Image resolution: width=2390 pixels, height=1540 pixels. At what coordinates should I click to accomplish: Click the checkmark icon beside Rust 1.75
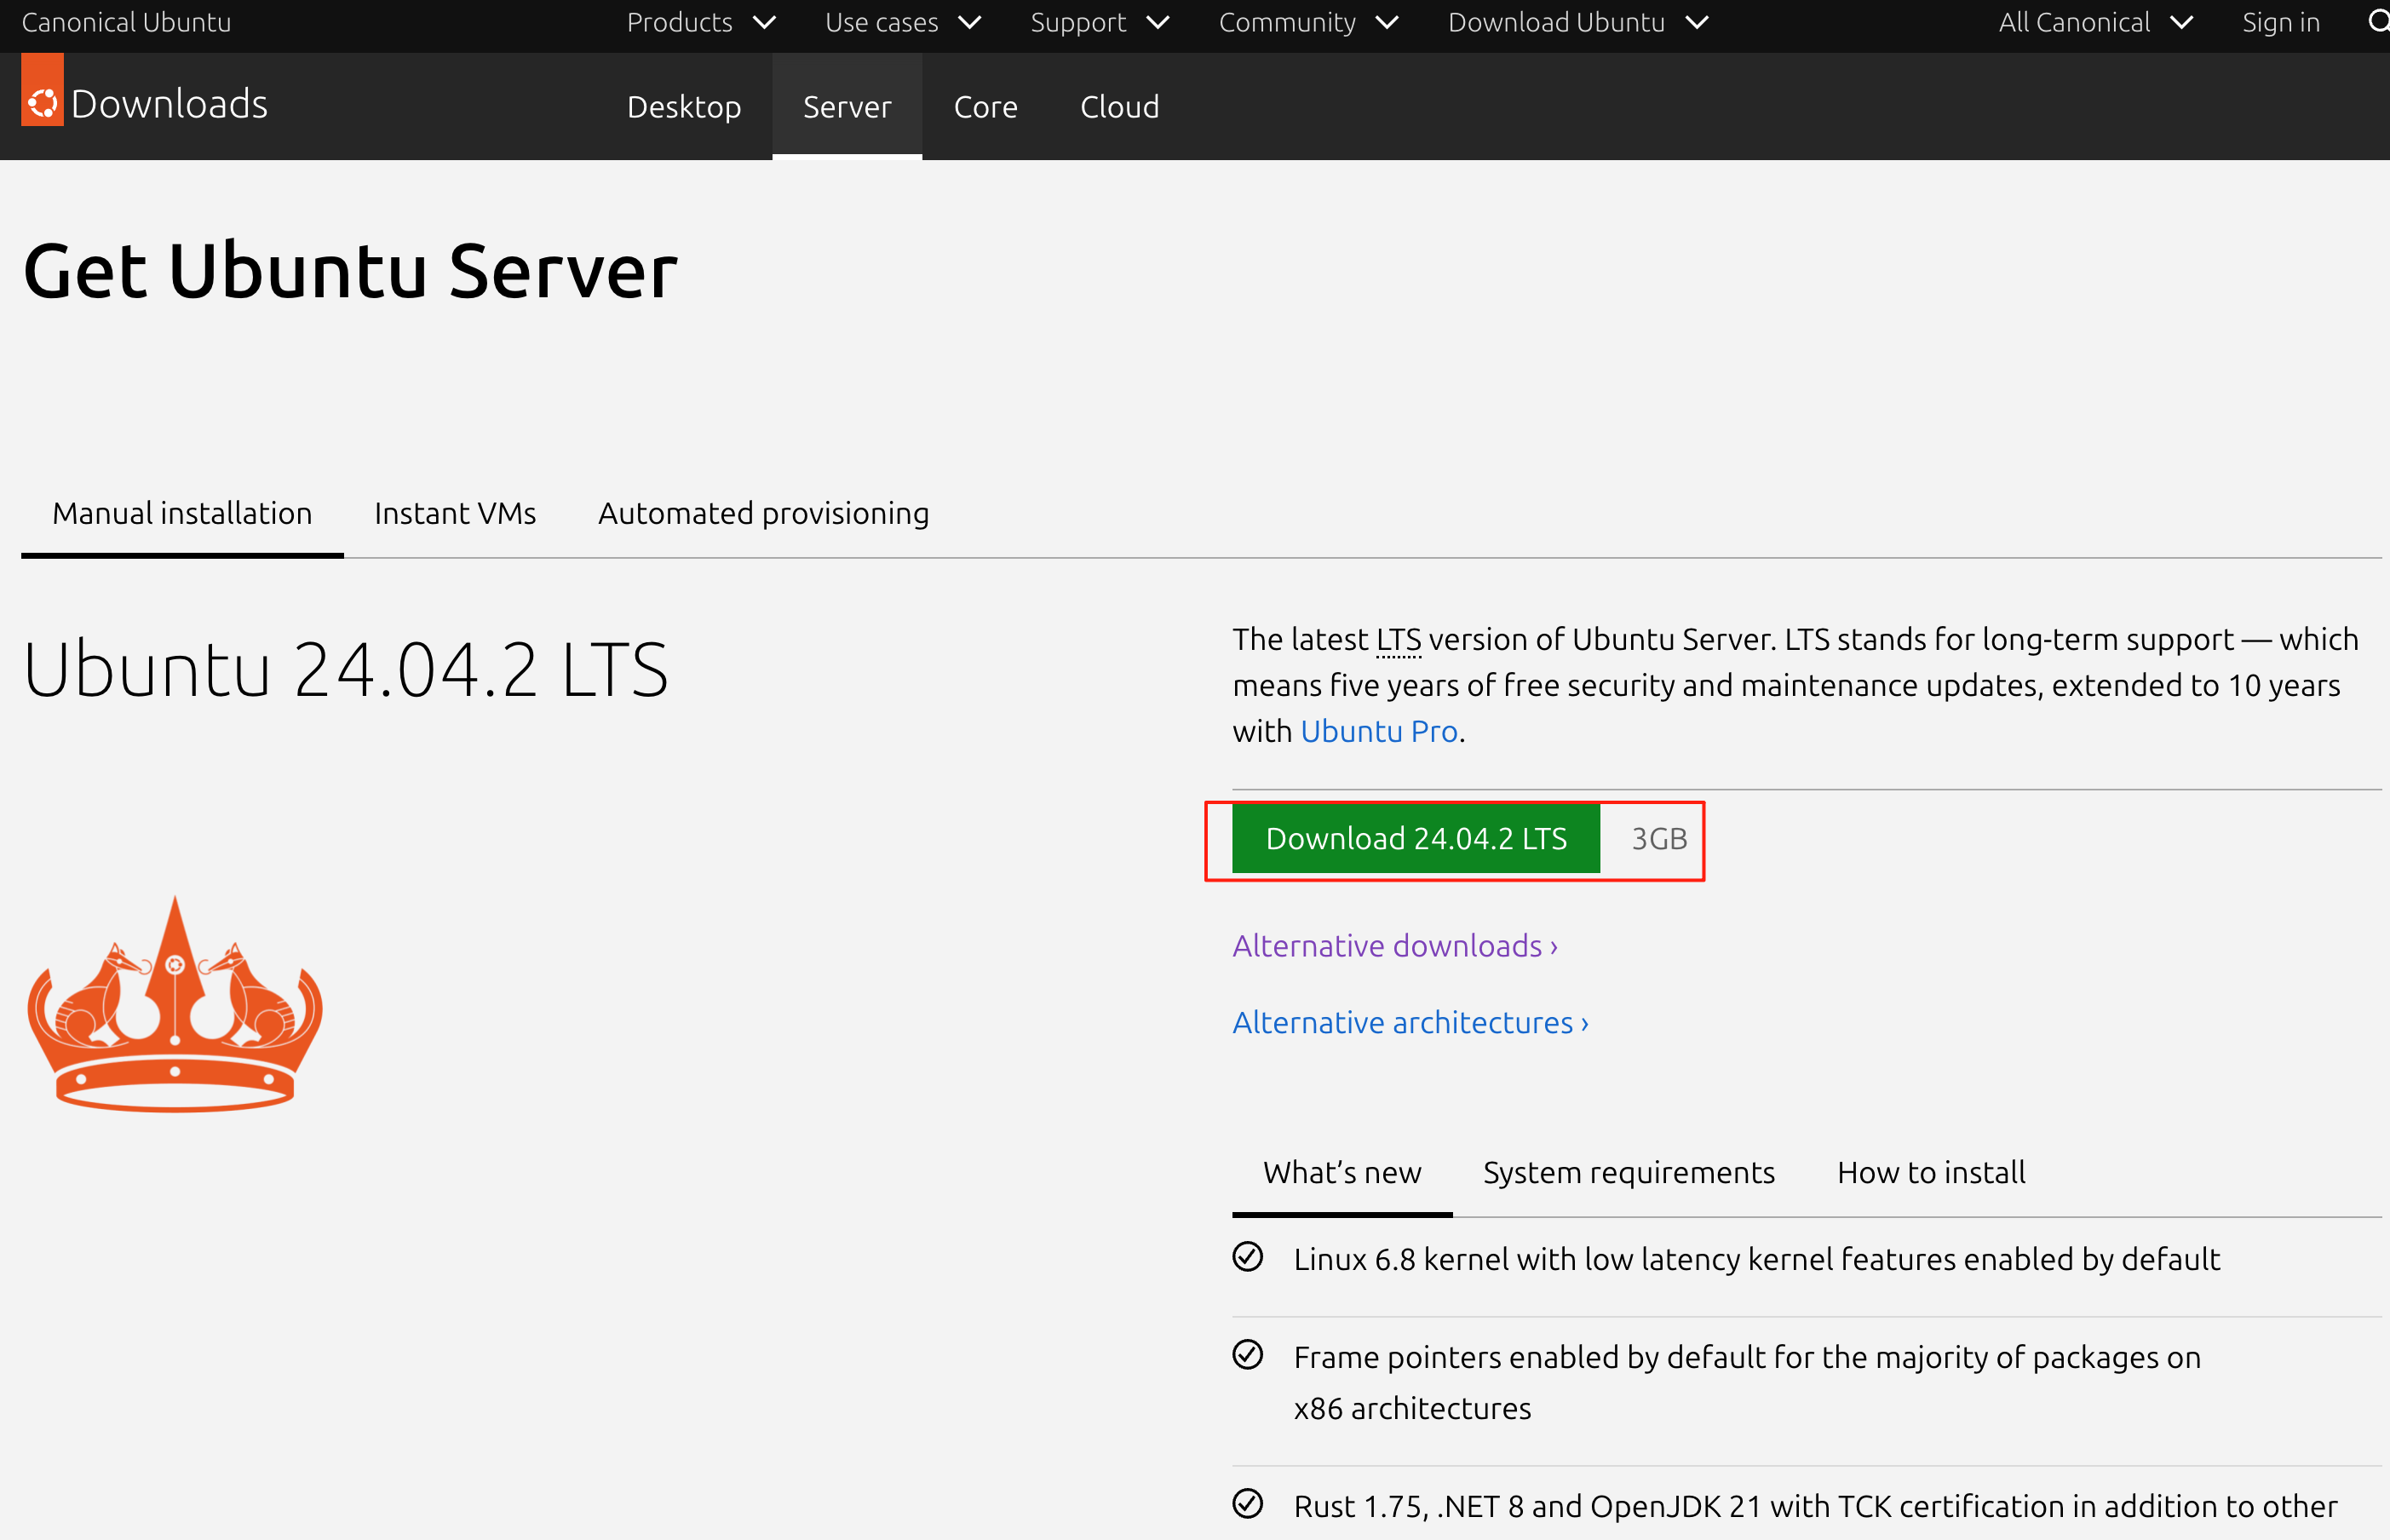tap(1247, 1504)
